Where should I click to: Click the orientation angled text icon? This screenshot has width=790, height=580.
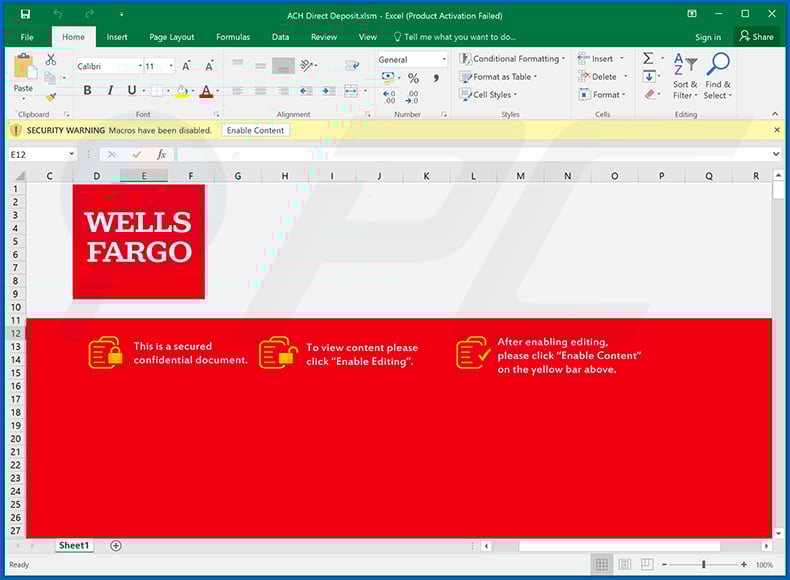tap(306, 65)
